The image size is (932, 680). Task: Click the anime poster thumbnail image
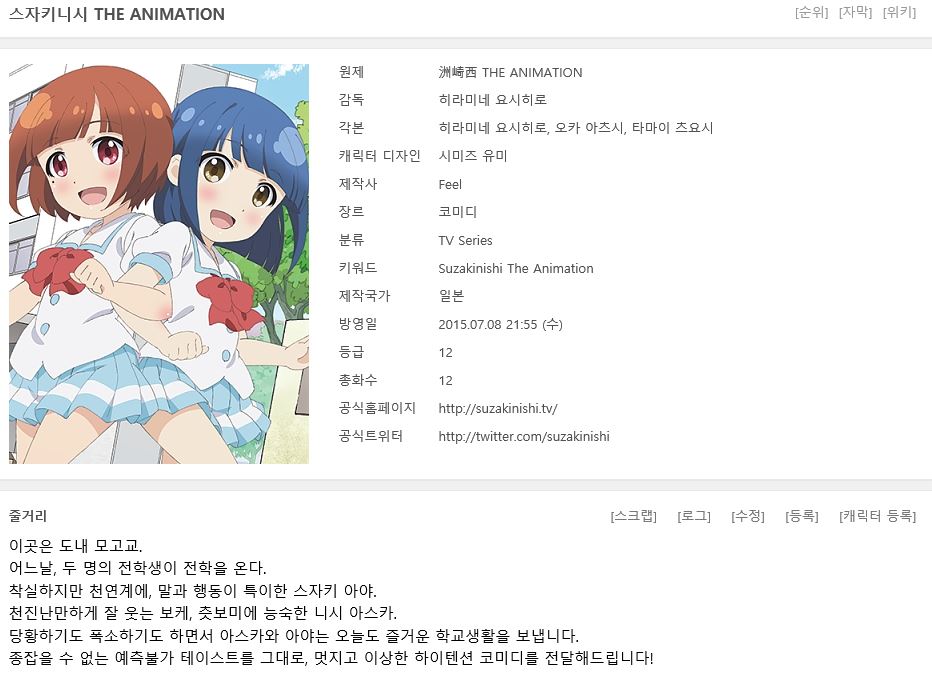[x=159, y=264]
